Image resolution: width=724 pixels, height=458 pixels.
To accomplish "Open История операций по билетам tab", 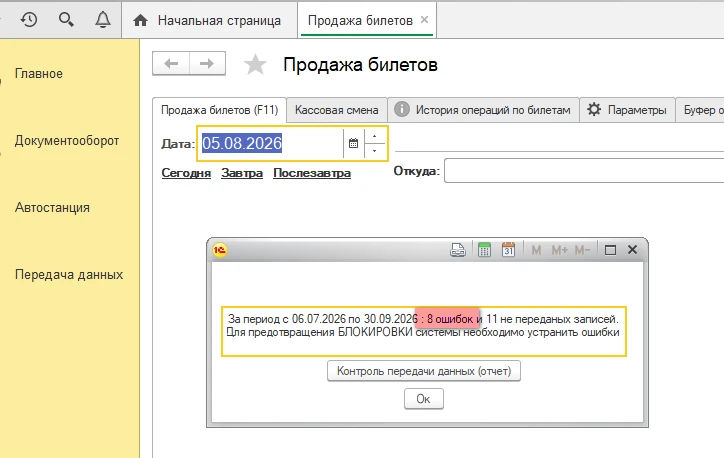I will point(483,110).
